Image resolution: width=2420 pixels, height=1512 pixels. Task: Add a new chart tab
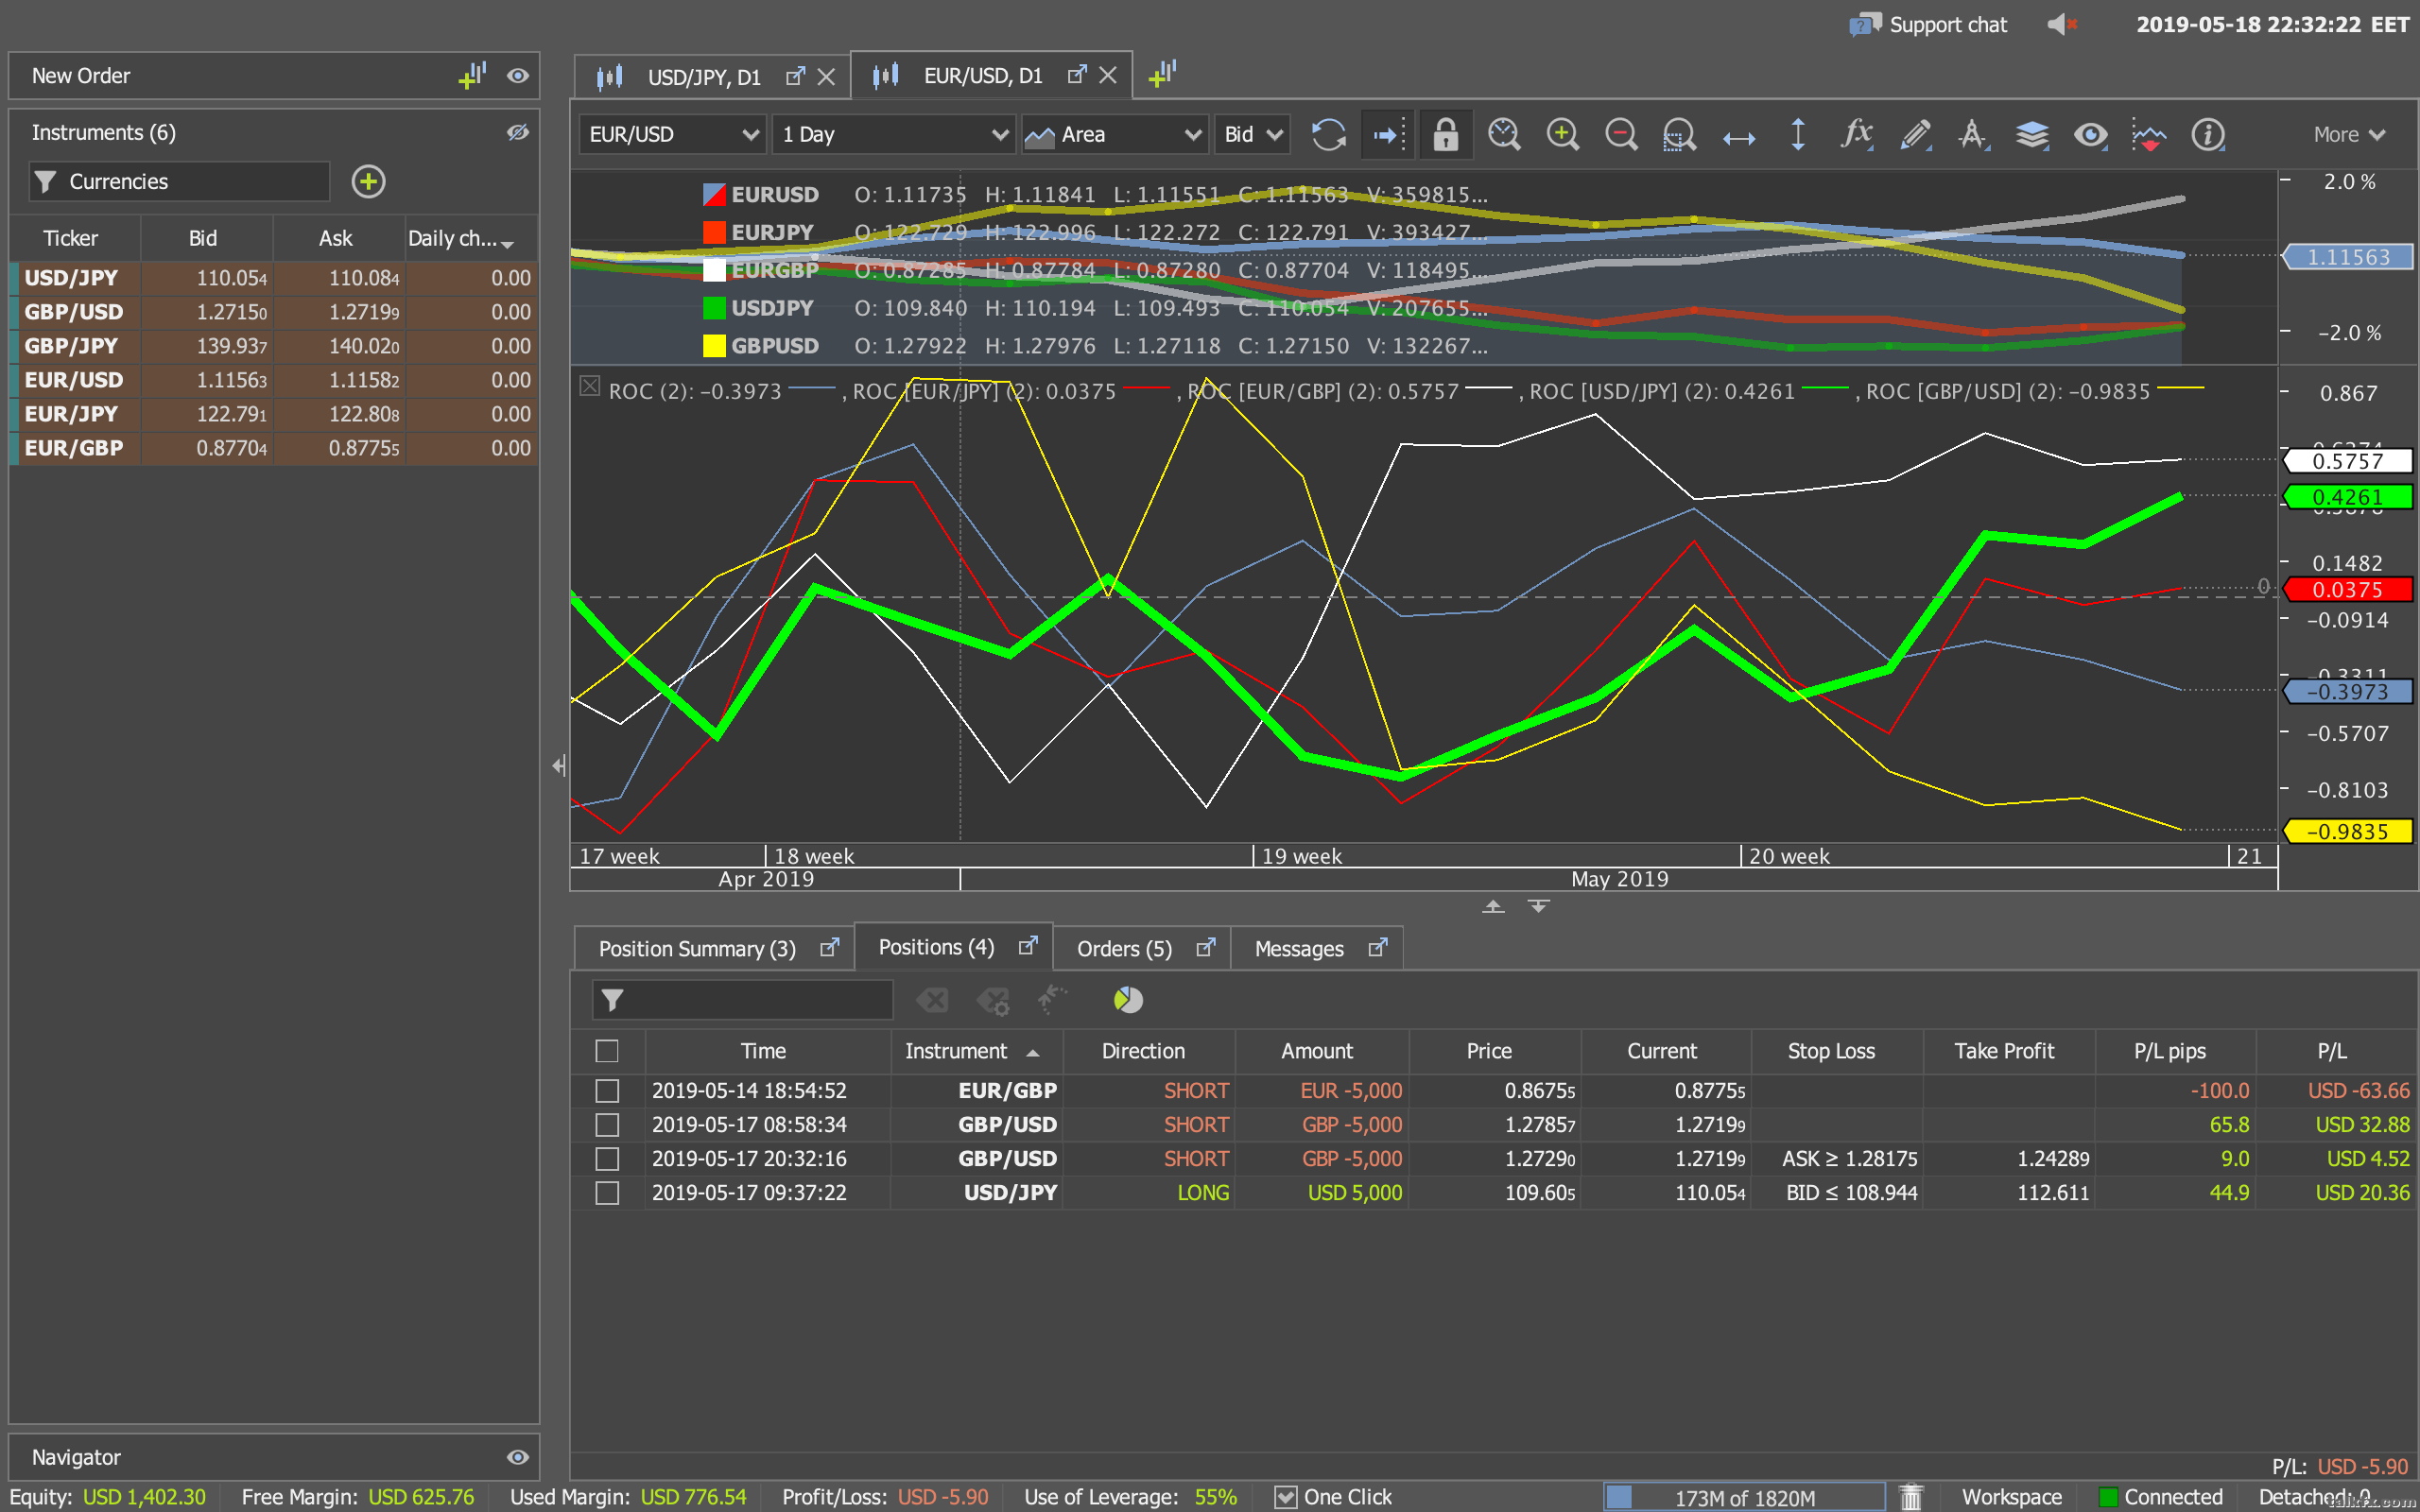1162,74
